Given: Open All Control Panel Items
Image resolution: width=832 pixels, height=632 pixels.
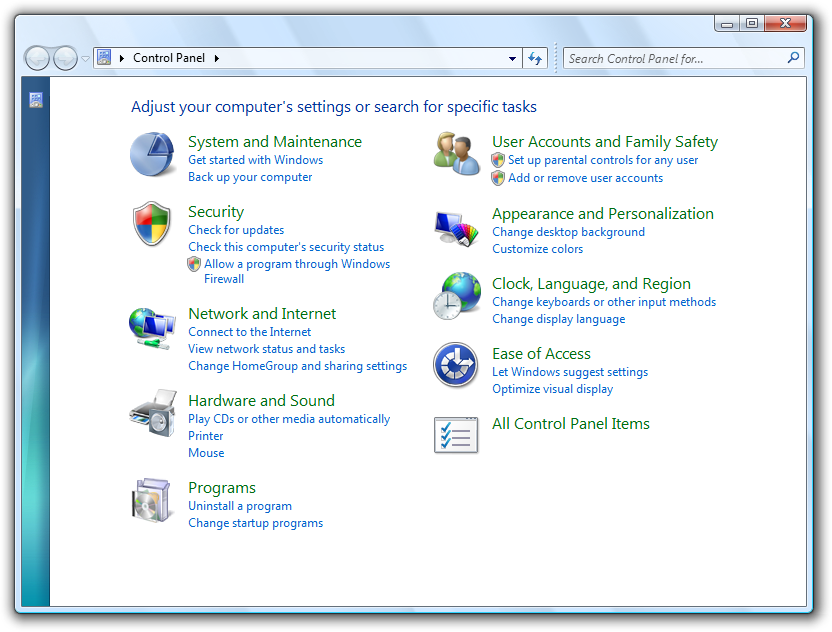Looking at the screenshot, I should point(571,424).
